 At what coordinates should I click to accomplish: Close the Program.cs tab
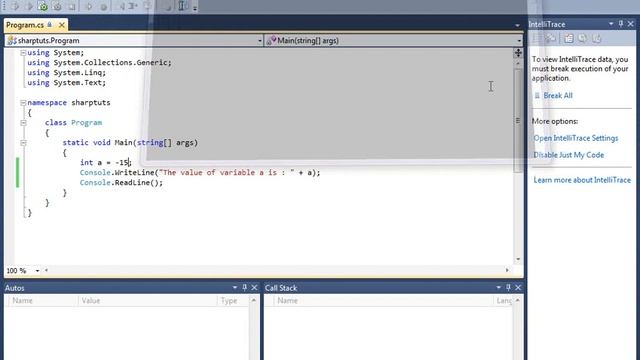pyautogui.click(x=62, y=25)
